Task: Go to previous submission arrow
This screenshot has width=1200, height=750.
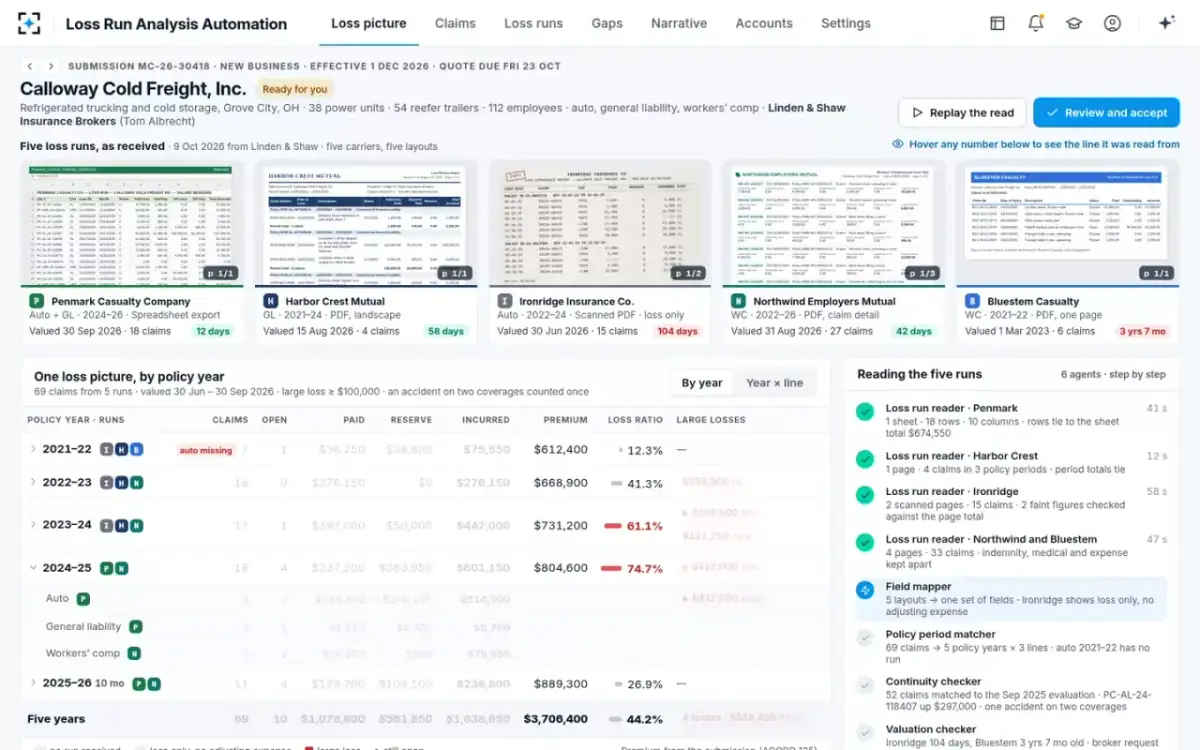Action: (x=30, y=66)
